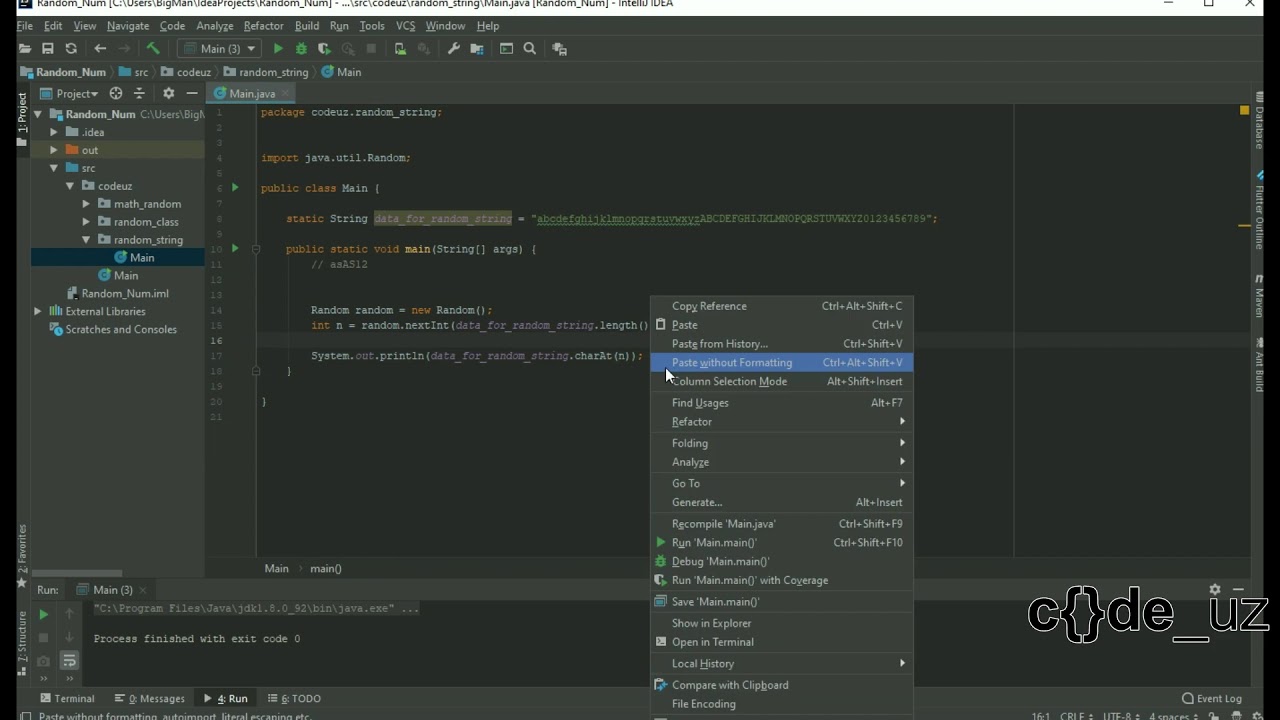Switch to the Main.java editor tab

coord(251,94)
